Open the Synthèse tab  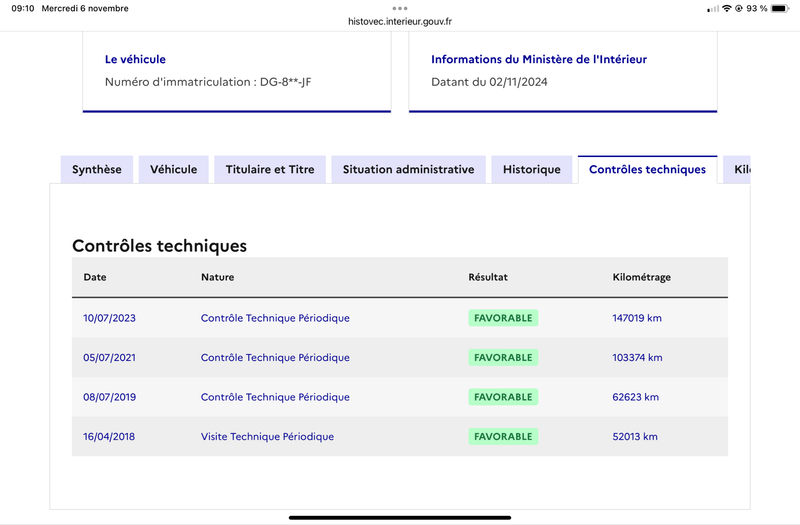coord(96,169)
